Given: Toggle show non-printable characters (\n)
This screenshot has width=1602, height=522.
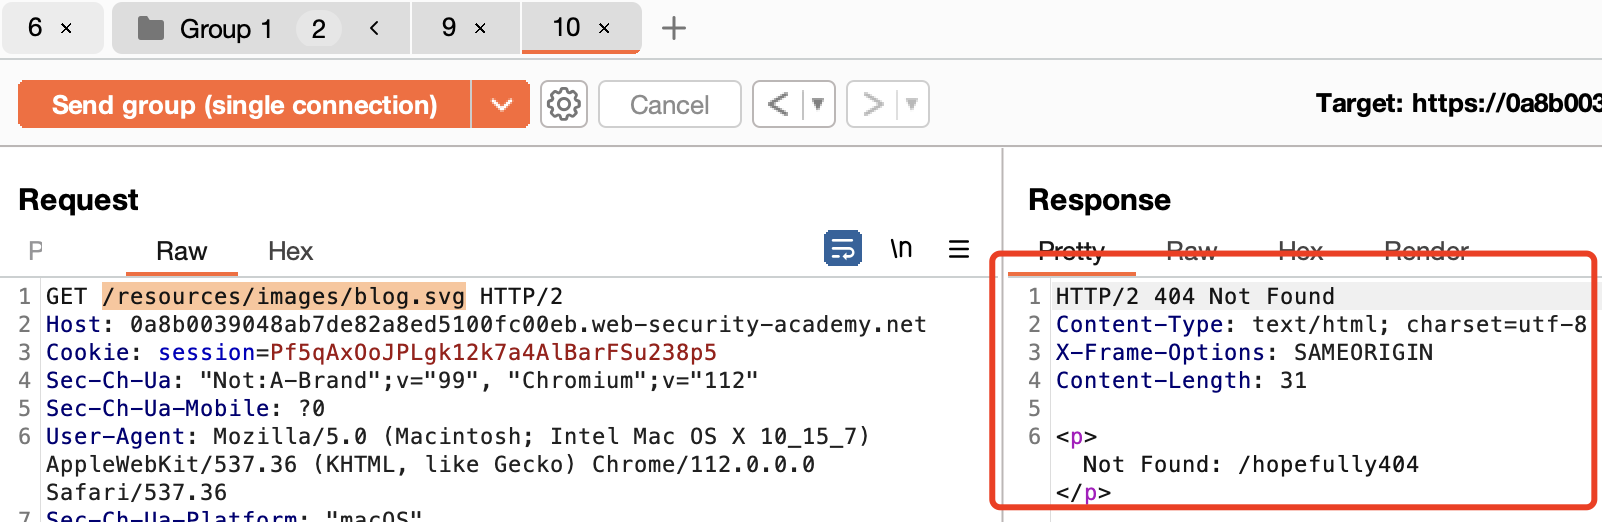Looking at the screenshot, I should [901, 248].
